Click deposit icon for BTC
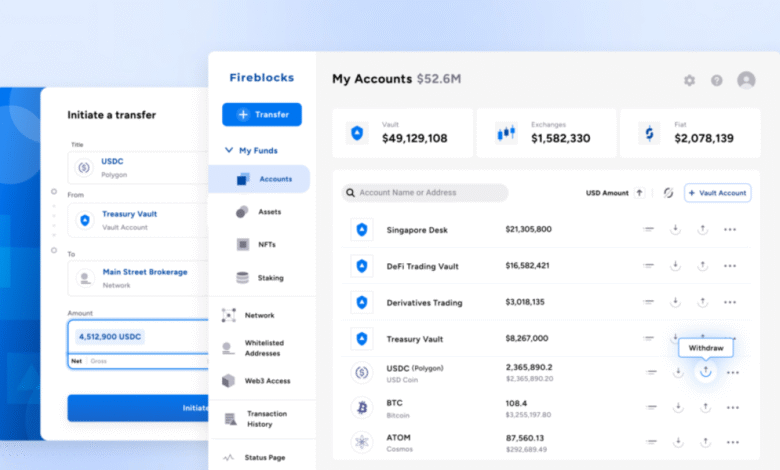The height and width of the screenshot is (470, 780). (678, 407)
